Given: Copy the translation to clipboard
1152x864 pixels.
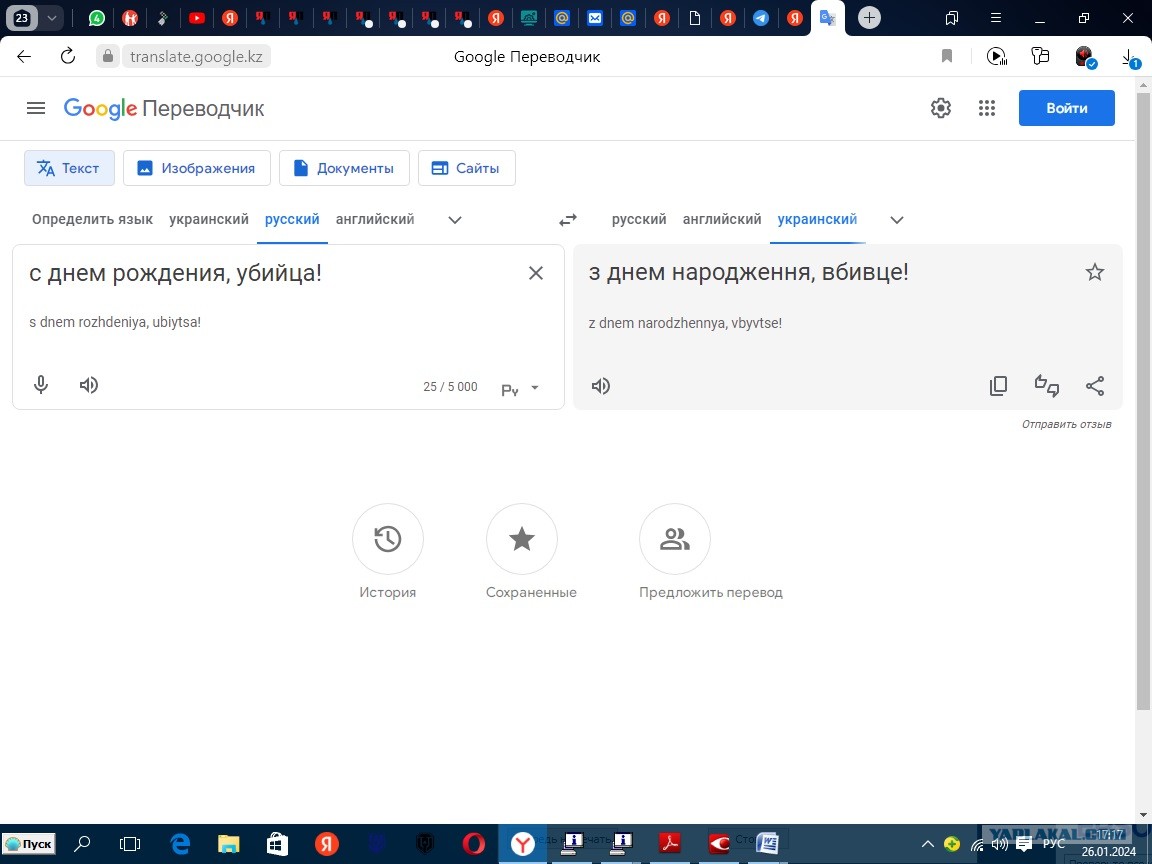Looking at the screenshot, I should coord(998,386).
